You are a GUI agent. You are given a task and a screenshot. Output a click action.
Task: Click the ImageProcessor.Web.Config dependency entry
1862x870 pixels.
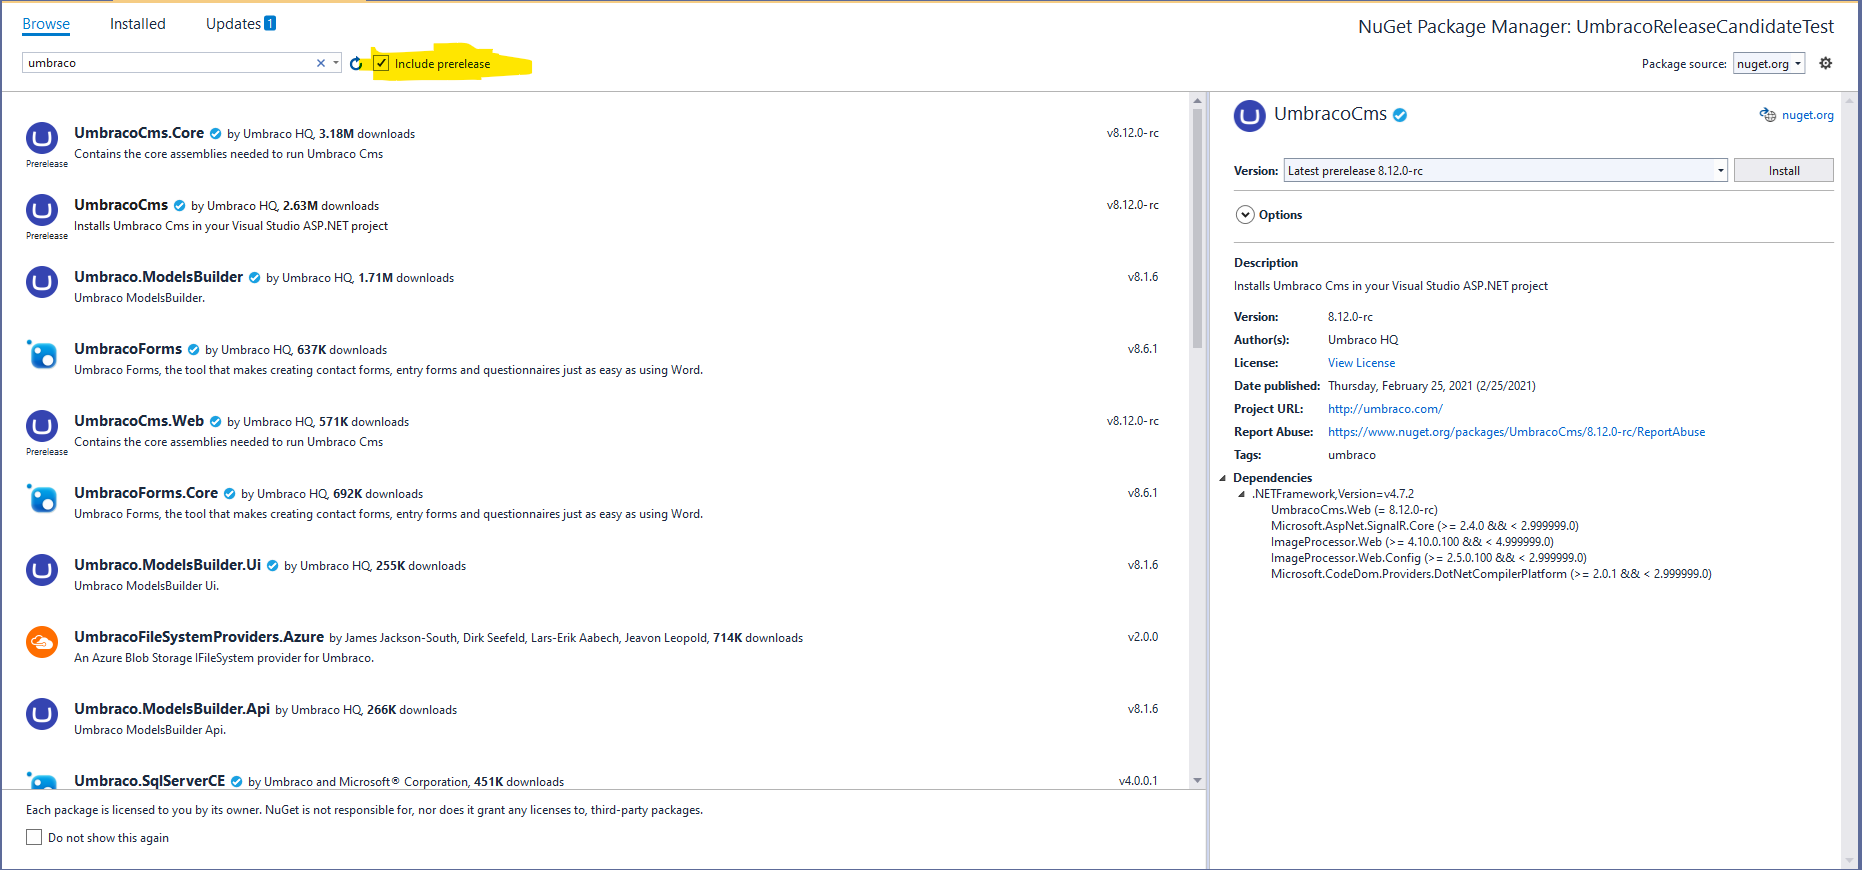1428,558
